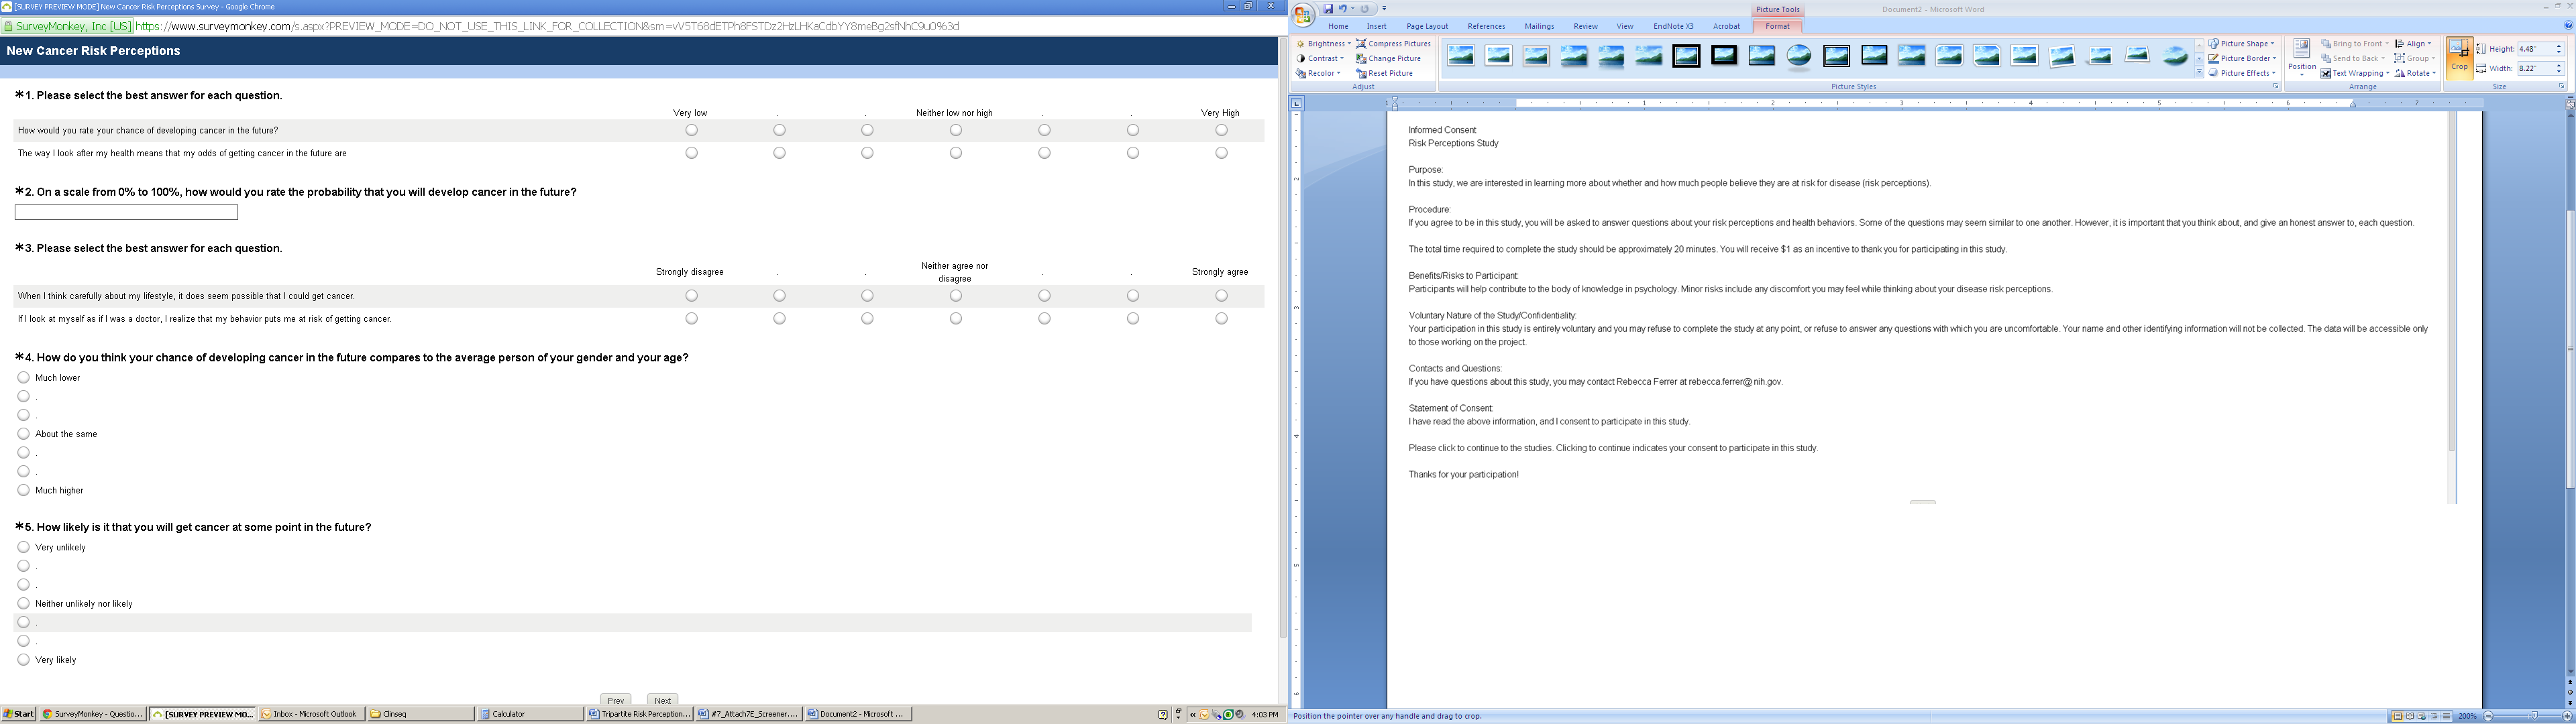Image resolution: width=2576 pixels, height=724 pixels.
Task: Choose 'Very High' for first cancer chance question
Action: 1221,130
